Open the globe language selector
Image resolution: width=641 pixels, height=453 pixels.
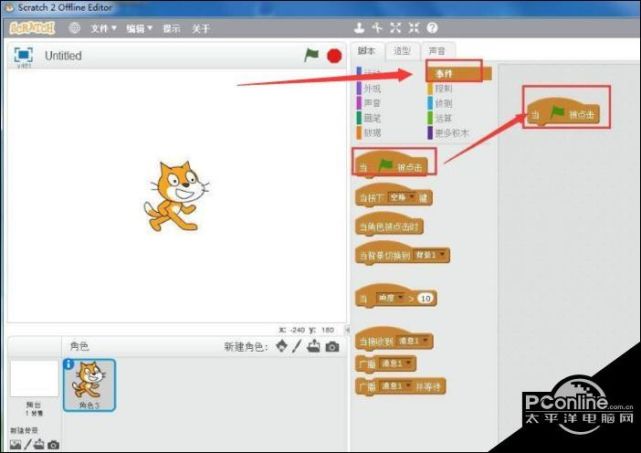[x=74, y=28]
